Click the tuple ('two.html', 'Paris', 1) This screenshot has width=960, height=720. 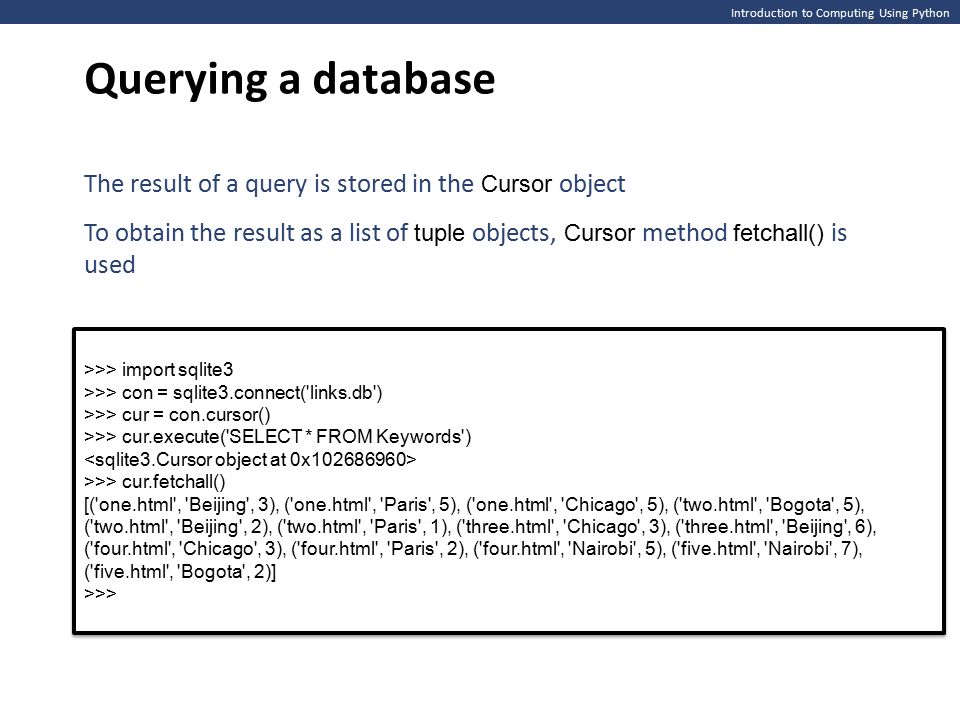(362, 527)
